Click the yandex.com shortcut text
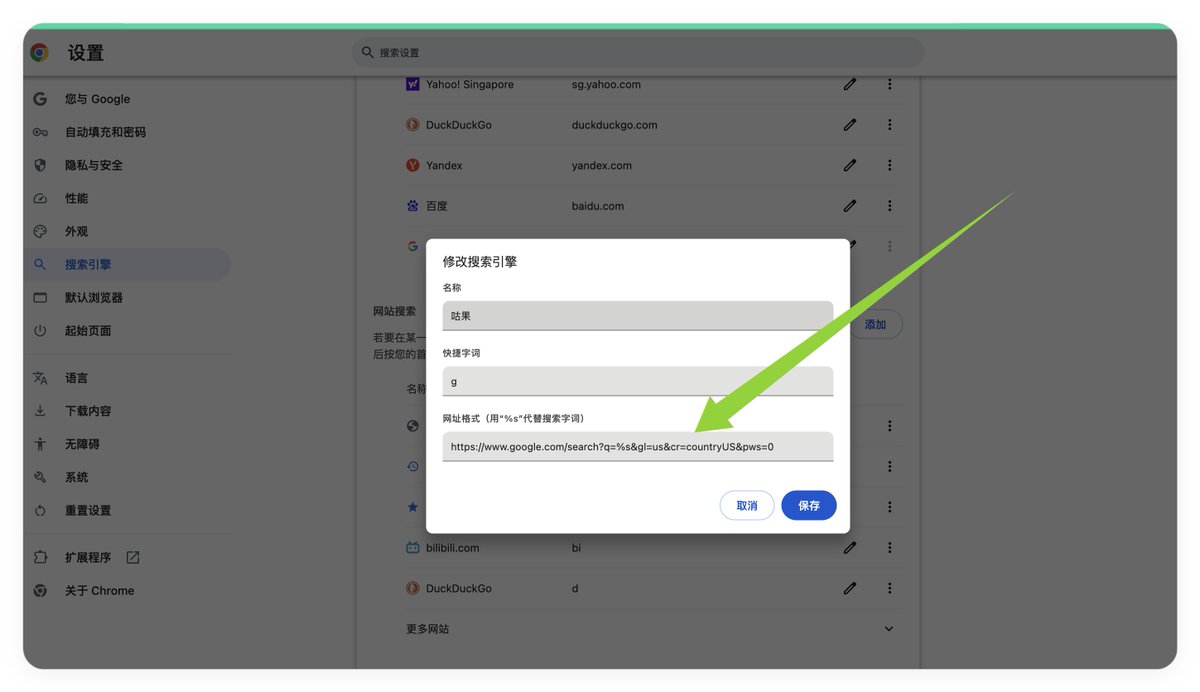This screenshot has width=1200, height=692. (x=602, y=165)
